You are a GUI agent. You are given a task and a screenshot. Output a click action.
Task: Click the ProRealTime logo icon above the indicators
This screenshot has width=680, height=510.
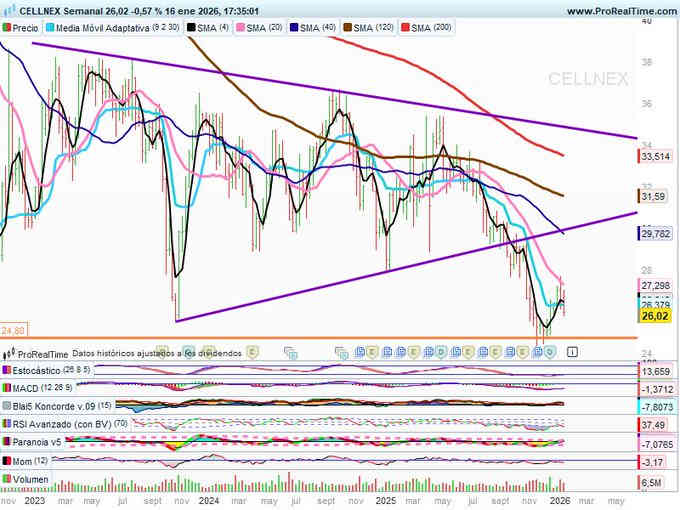tap(9, 353)
